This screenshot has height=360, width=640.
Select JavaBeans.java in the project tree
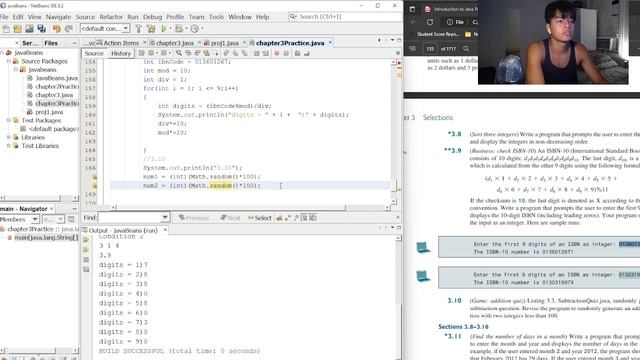(56, 78)
